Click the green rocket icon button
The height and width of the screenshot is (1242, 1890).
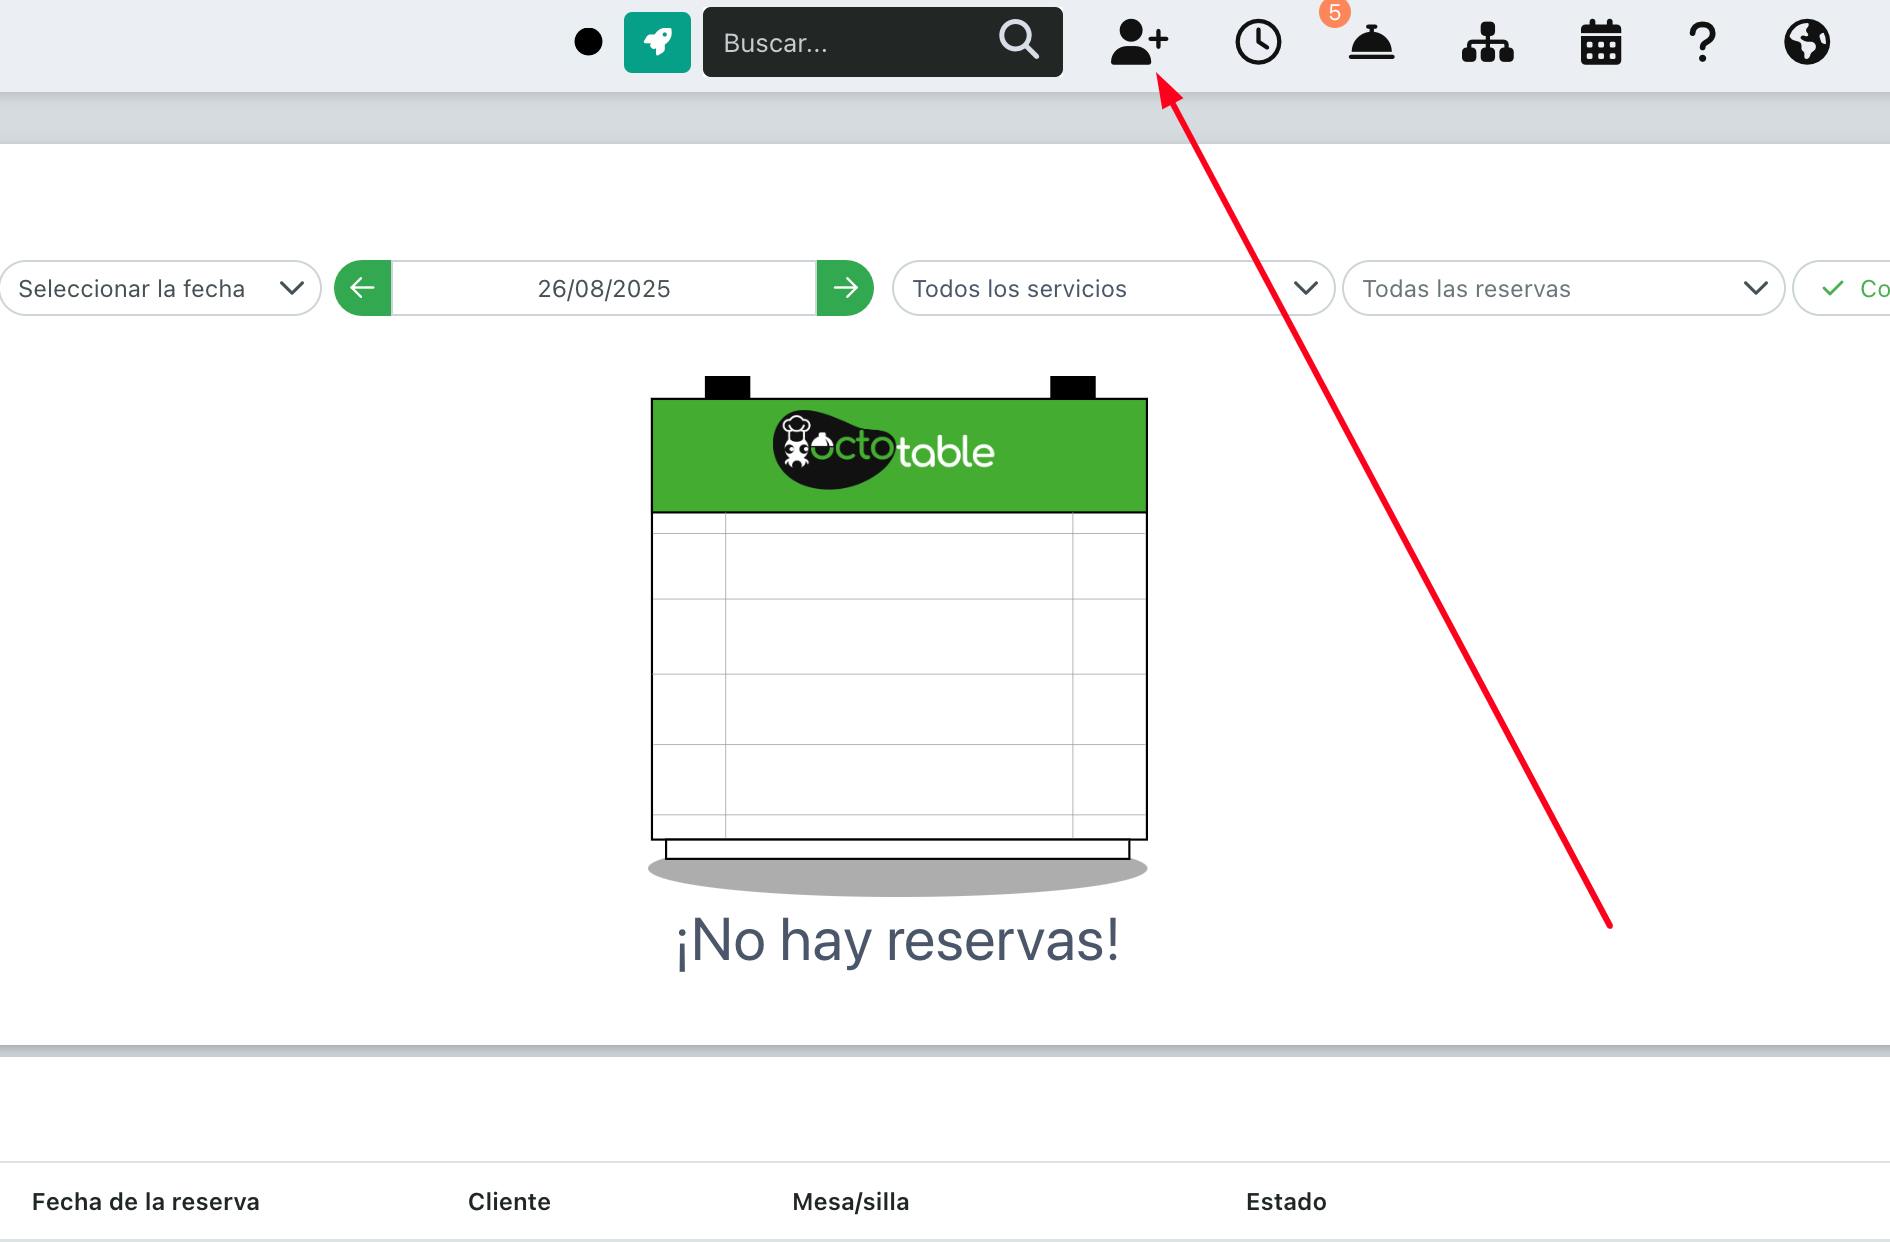pos(657,42)
